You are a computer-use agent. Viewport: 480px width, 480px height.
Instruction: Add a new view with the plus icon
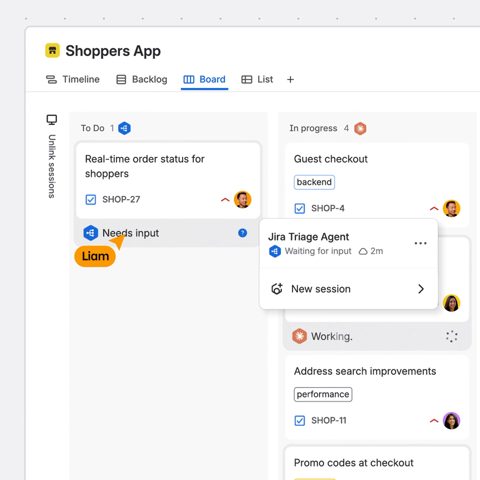pos(290,79)
